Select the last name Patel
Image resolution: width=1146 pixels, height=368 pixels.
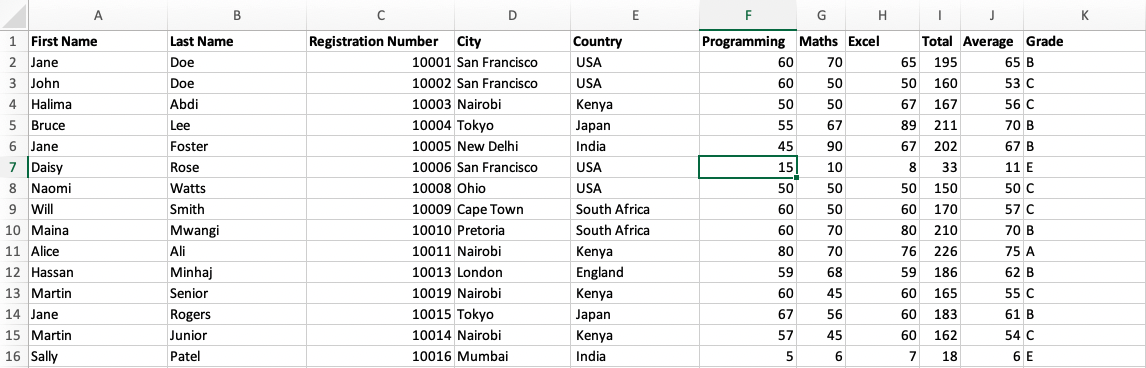click(237, 357)
